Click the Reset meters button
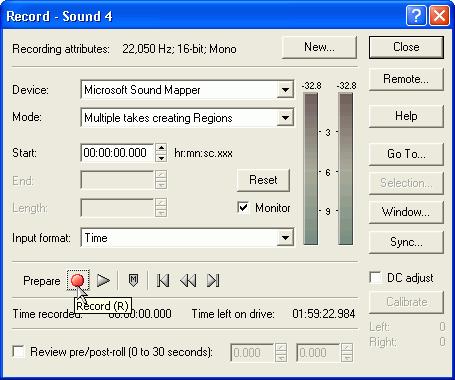455x380 pixels. click(263, 180)
